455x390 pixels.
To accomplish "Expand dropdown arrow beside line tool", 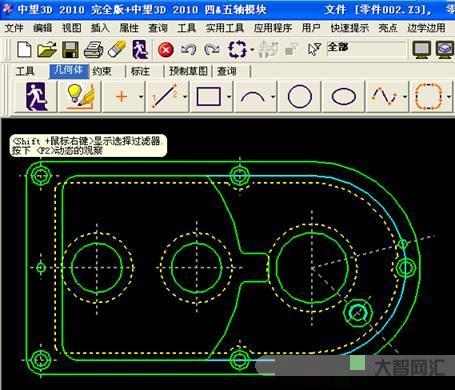I will 185,97.
